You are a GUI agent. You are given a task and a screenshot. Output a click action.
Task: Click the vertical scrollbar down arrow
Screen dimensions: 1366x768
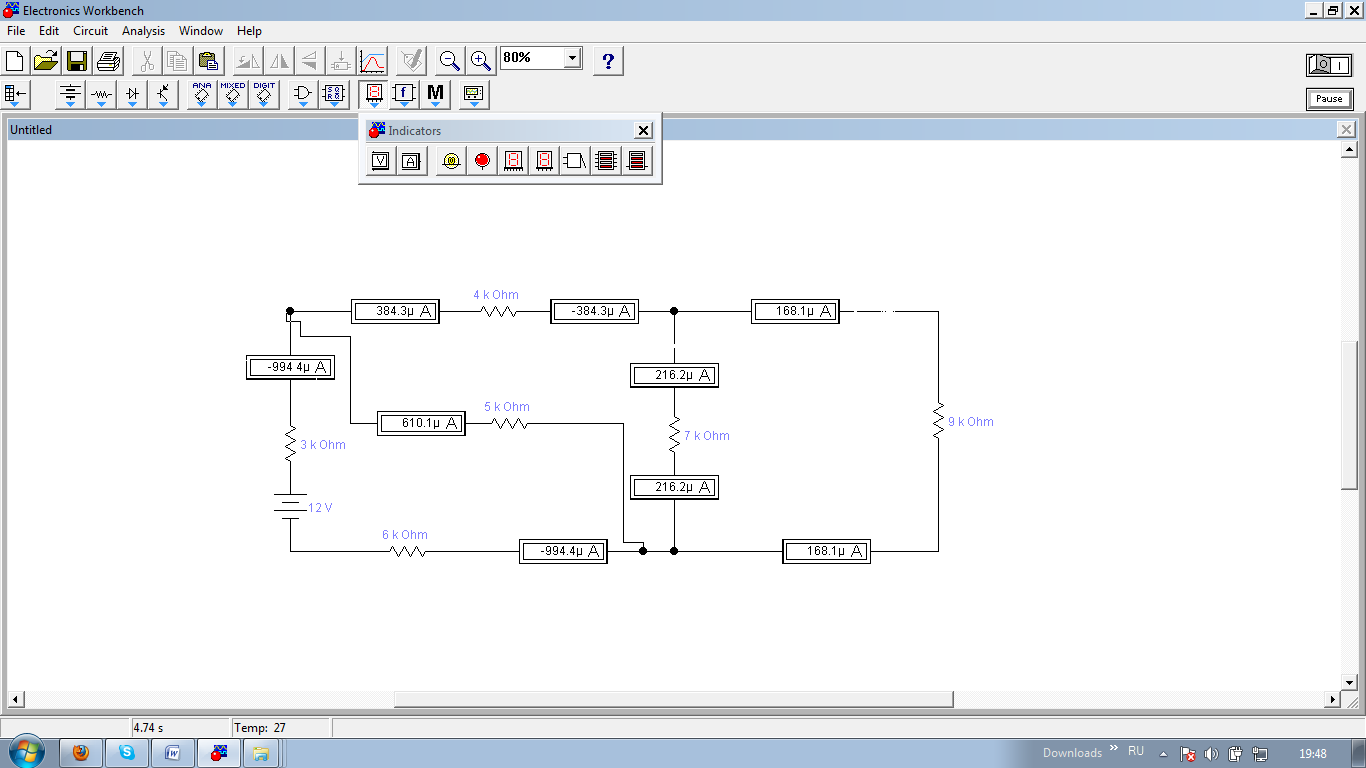[x=1349, y=682]
